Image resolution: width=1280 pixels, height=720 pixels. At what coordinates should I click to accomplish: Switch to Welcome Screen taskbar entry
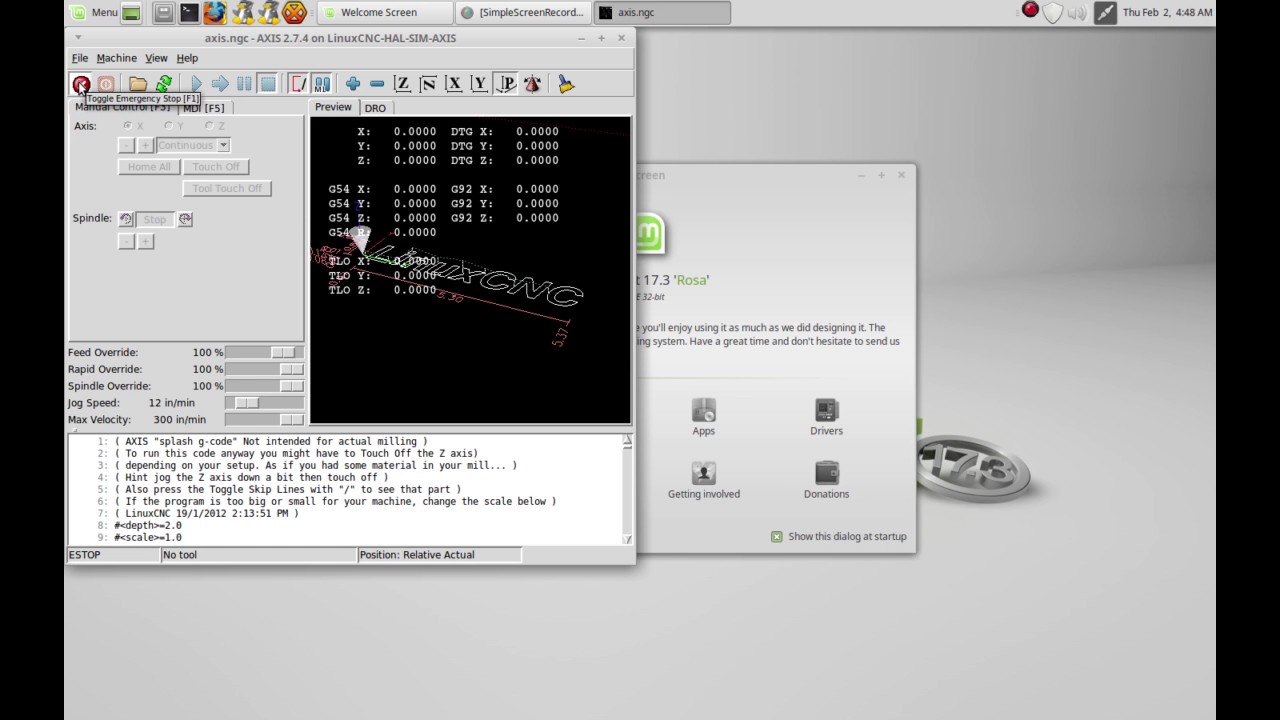tap(384, 12)
